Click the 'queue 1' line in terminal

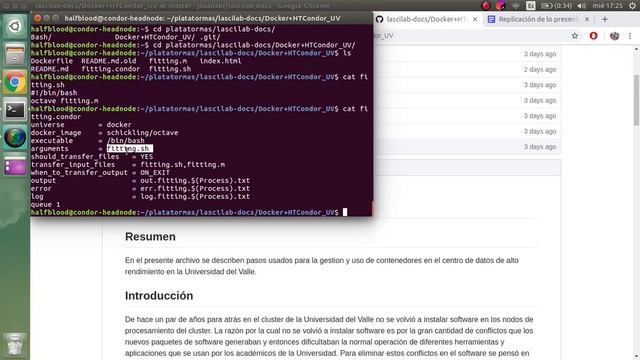tap(45, 204)
